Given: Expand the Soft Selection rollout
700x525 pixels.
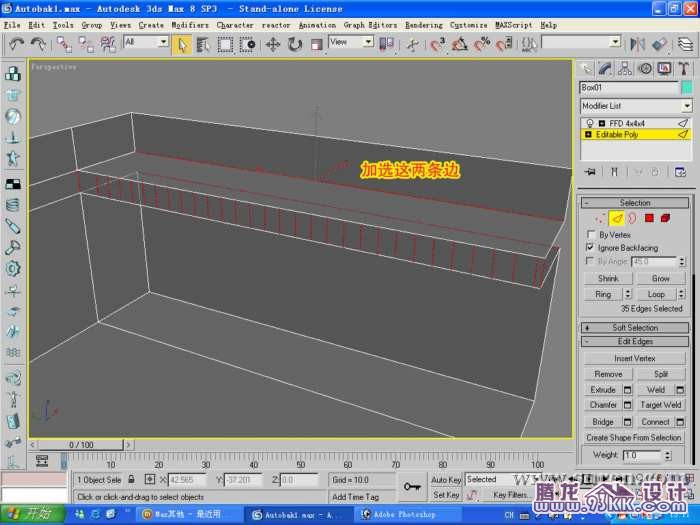Looking at the screenshot, I should click(x=635, y=328).
